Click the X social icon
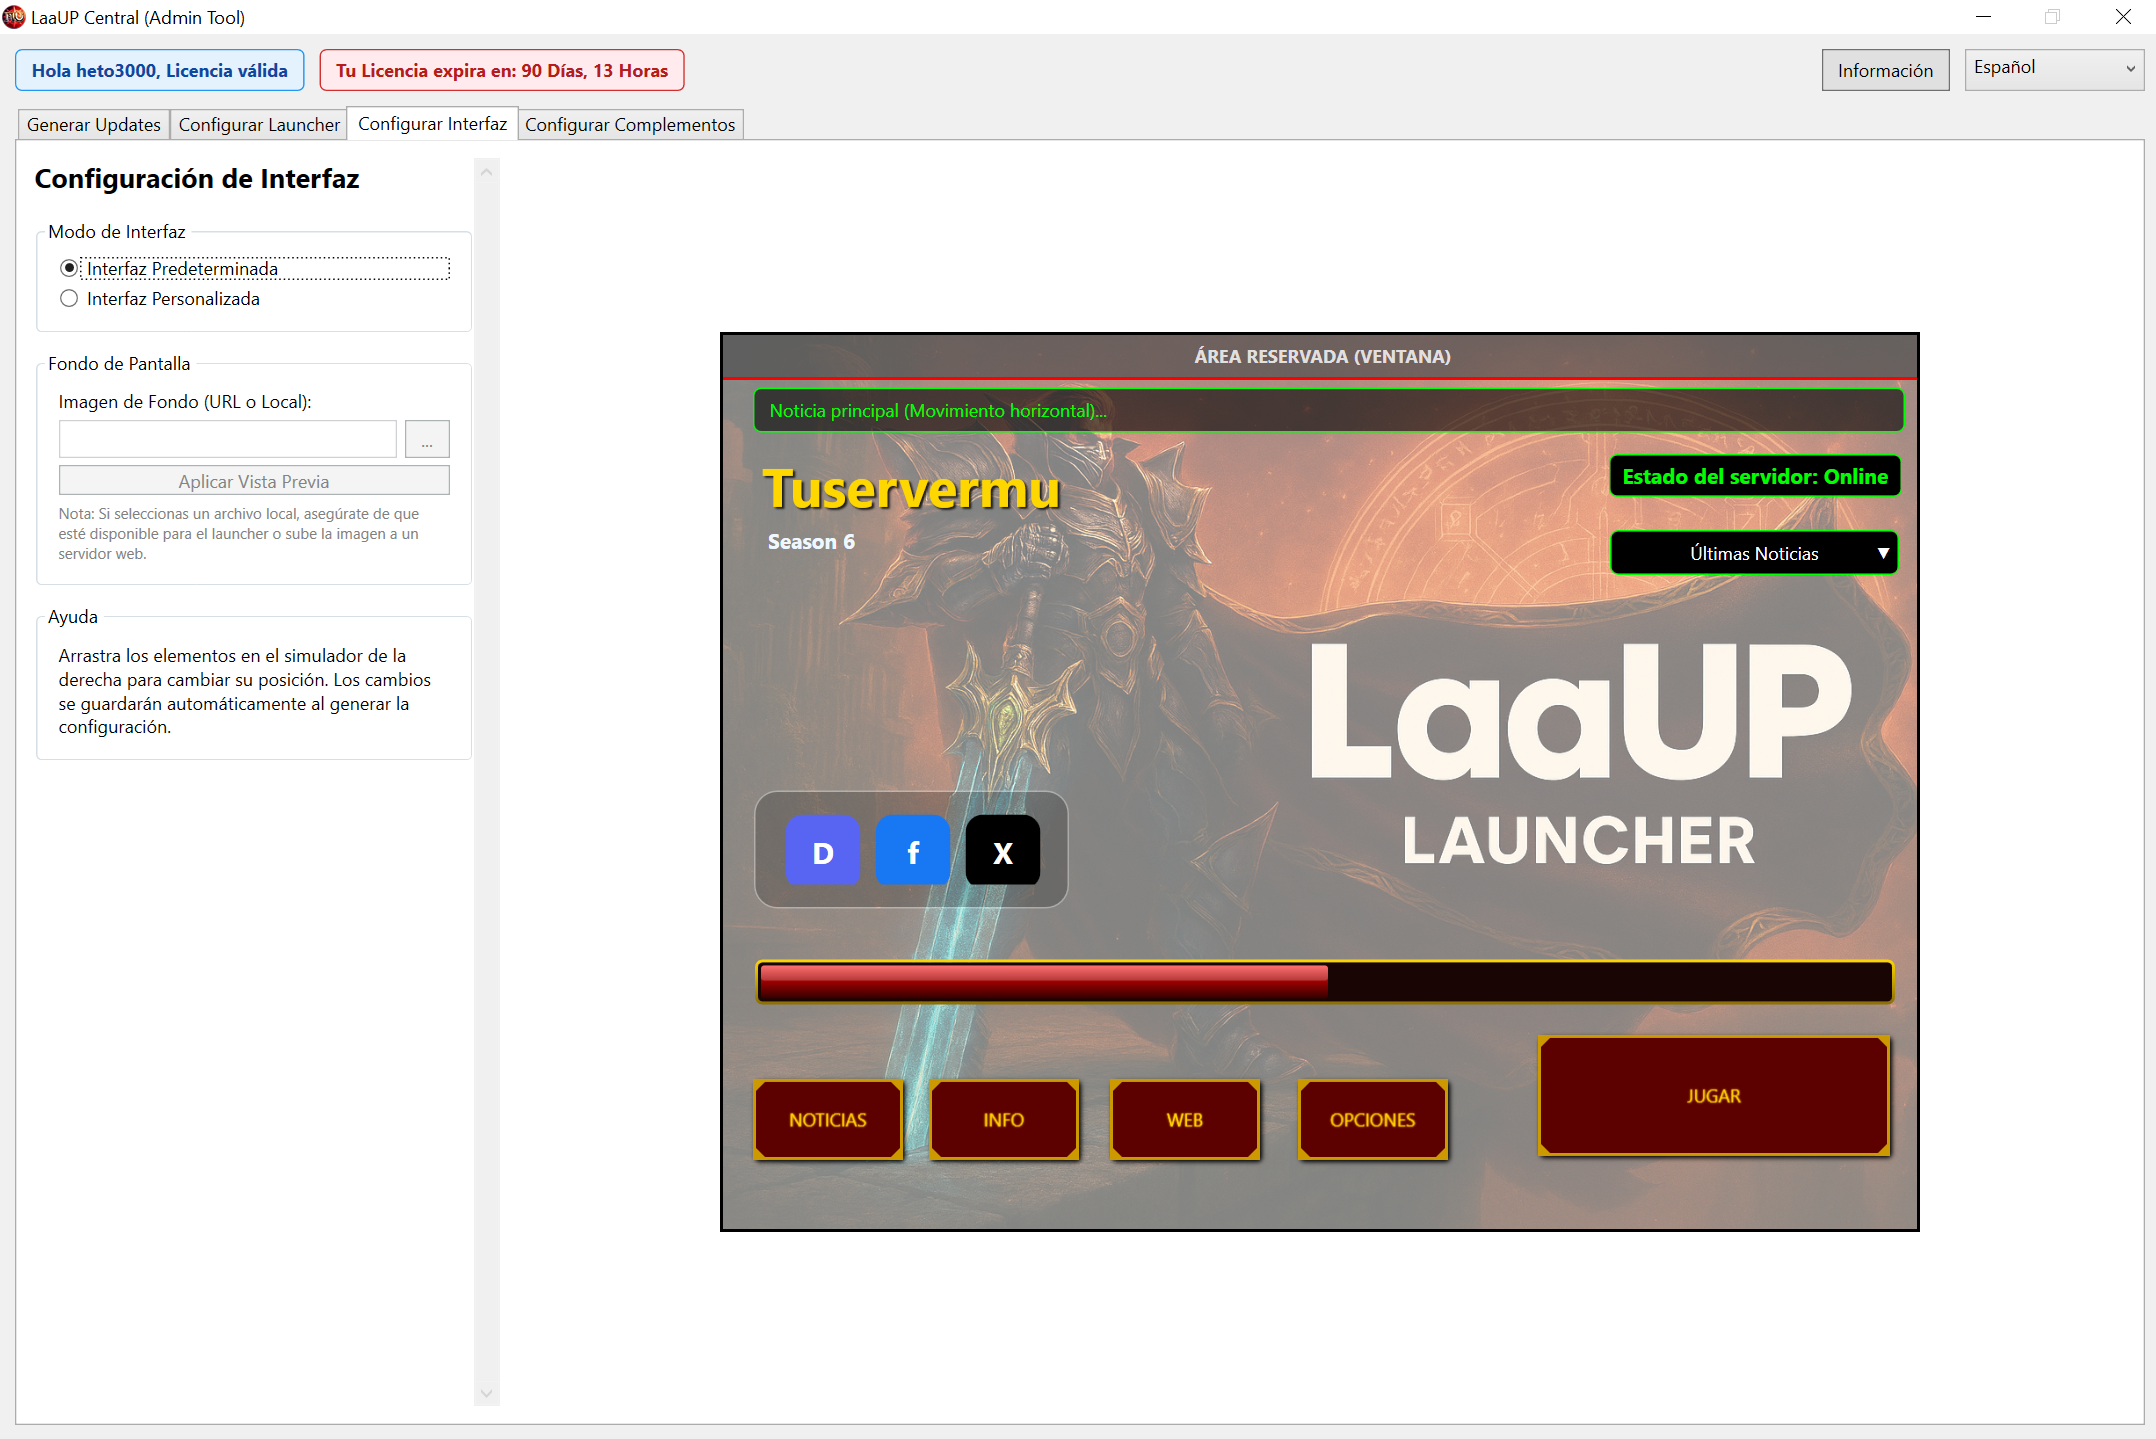Image resolution: width=2156 pixels, height=1439 pixels. 1002,851
